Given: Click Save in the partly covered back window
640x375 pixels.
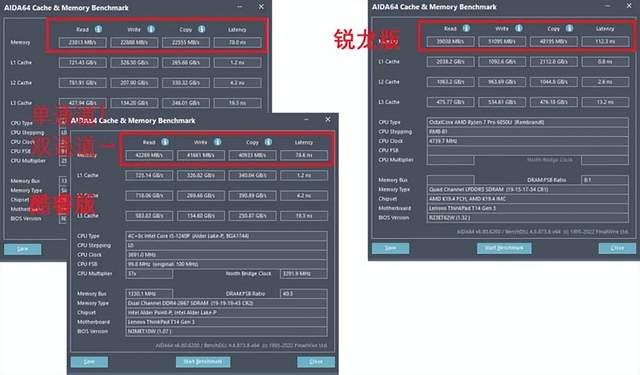Looking at the screenshot, I should 23,249.
